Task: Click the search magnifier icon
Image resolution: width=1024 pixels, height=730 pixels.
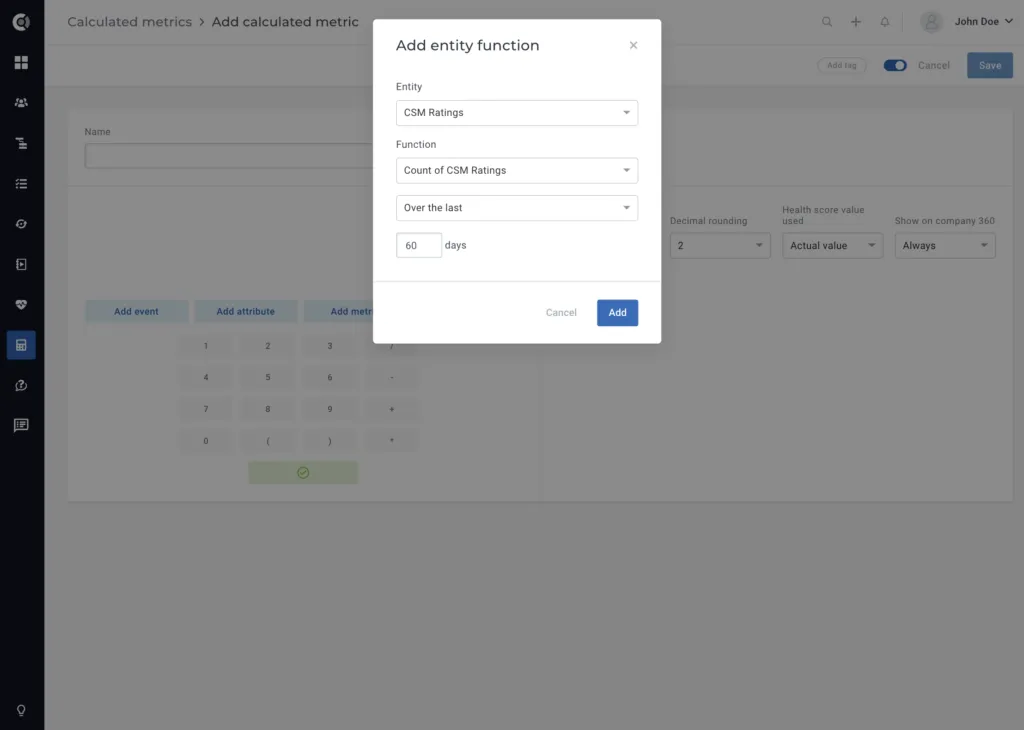Action: pyautogui.click(x=827, y=22)
